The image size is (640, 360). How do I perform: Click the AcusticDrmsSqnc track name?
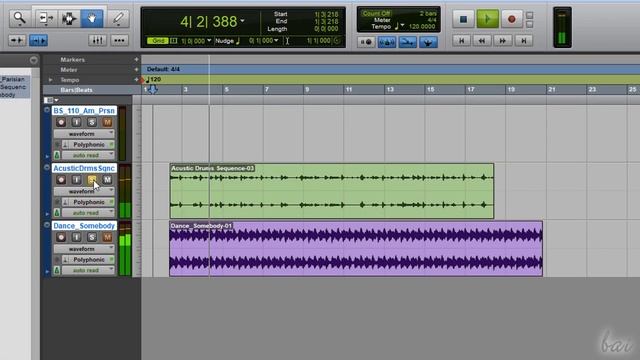pos(84,168)
